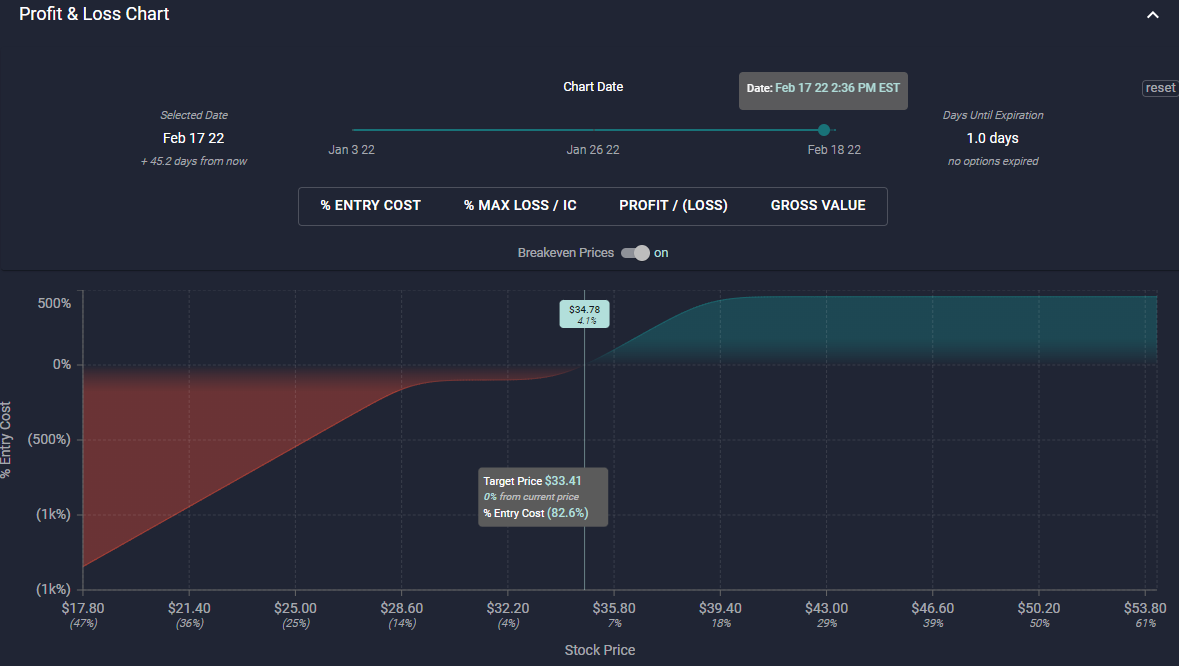Click the Feb 18 22 slider label
This screenshot has height=666, width=1179.
(x=834, y=150)
